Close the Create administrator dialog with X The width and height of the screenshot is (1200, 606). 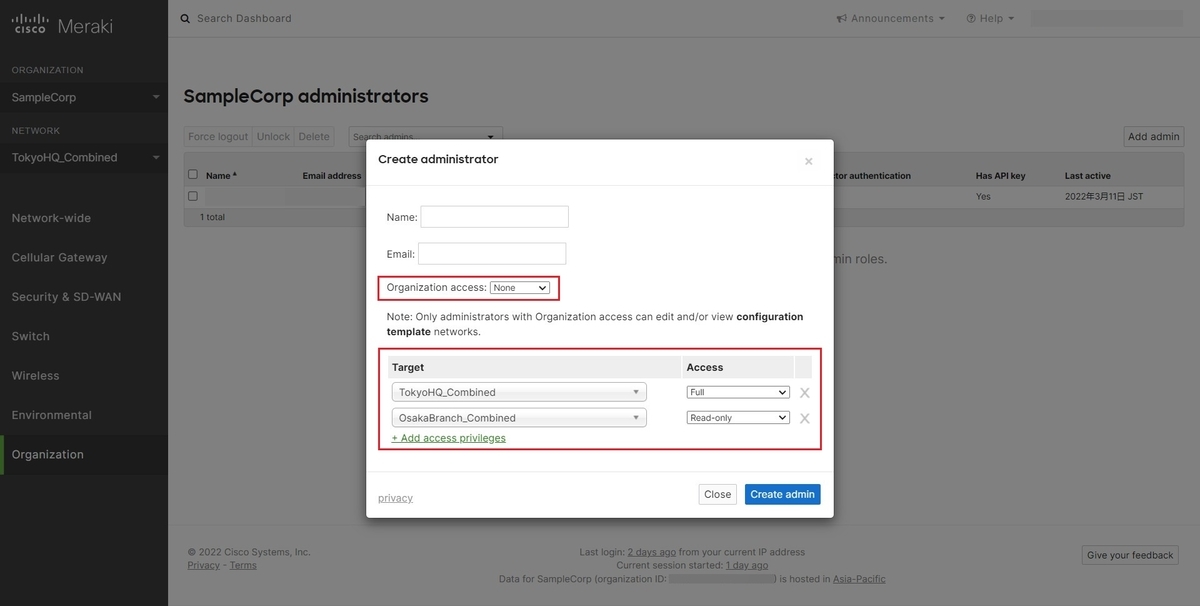(809, 161)
